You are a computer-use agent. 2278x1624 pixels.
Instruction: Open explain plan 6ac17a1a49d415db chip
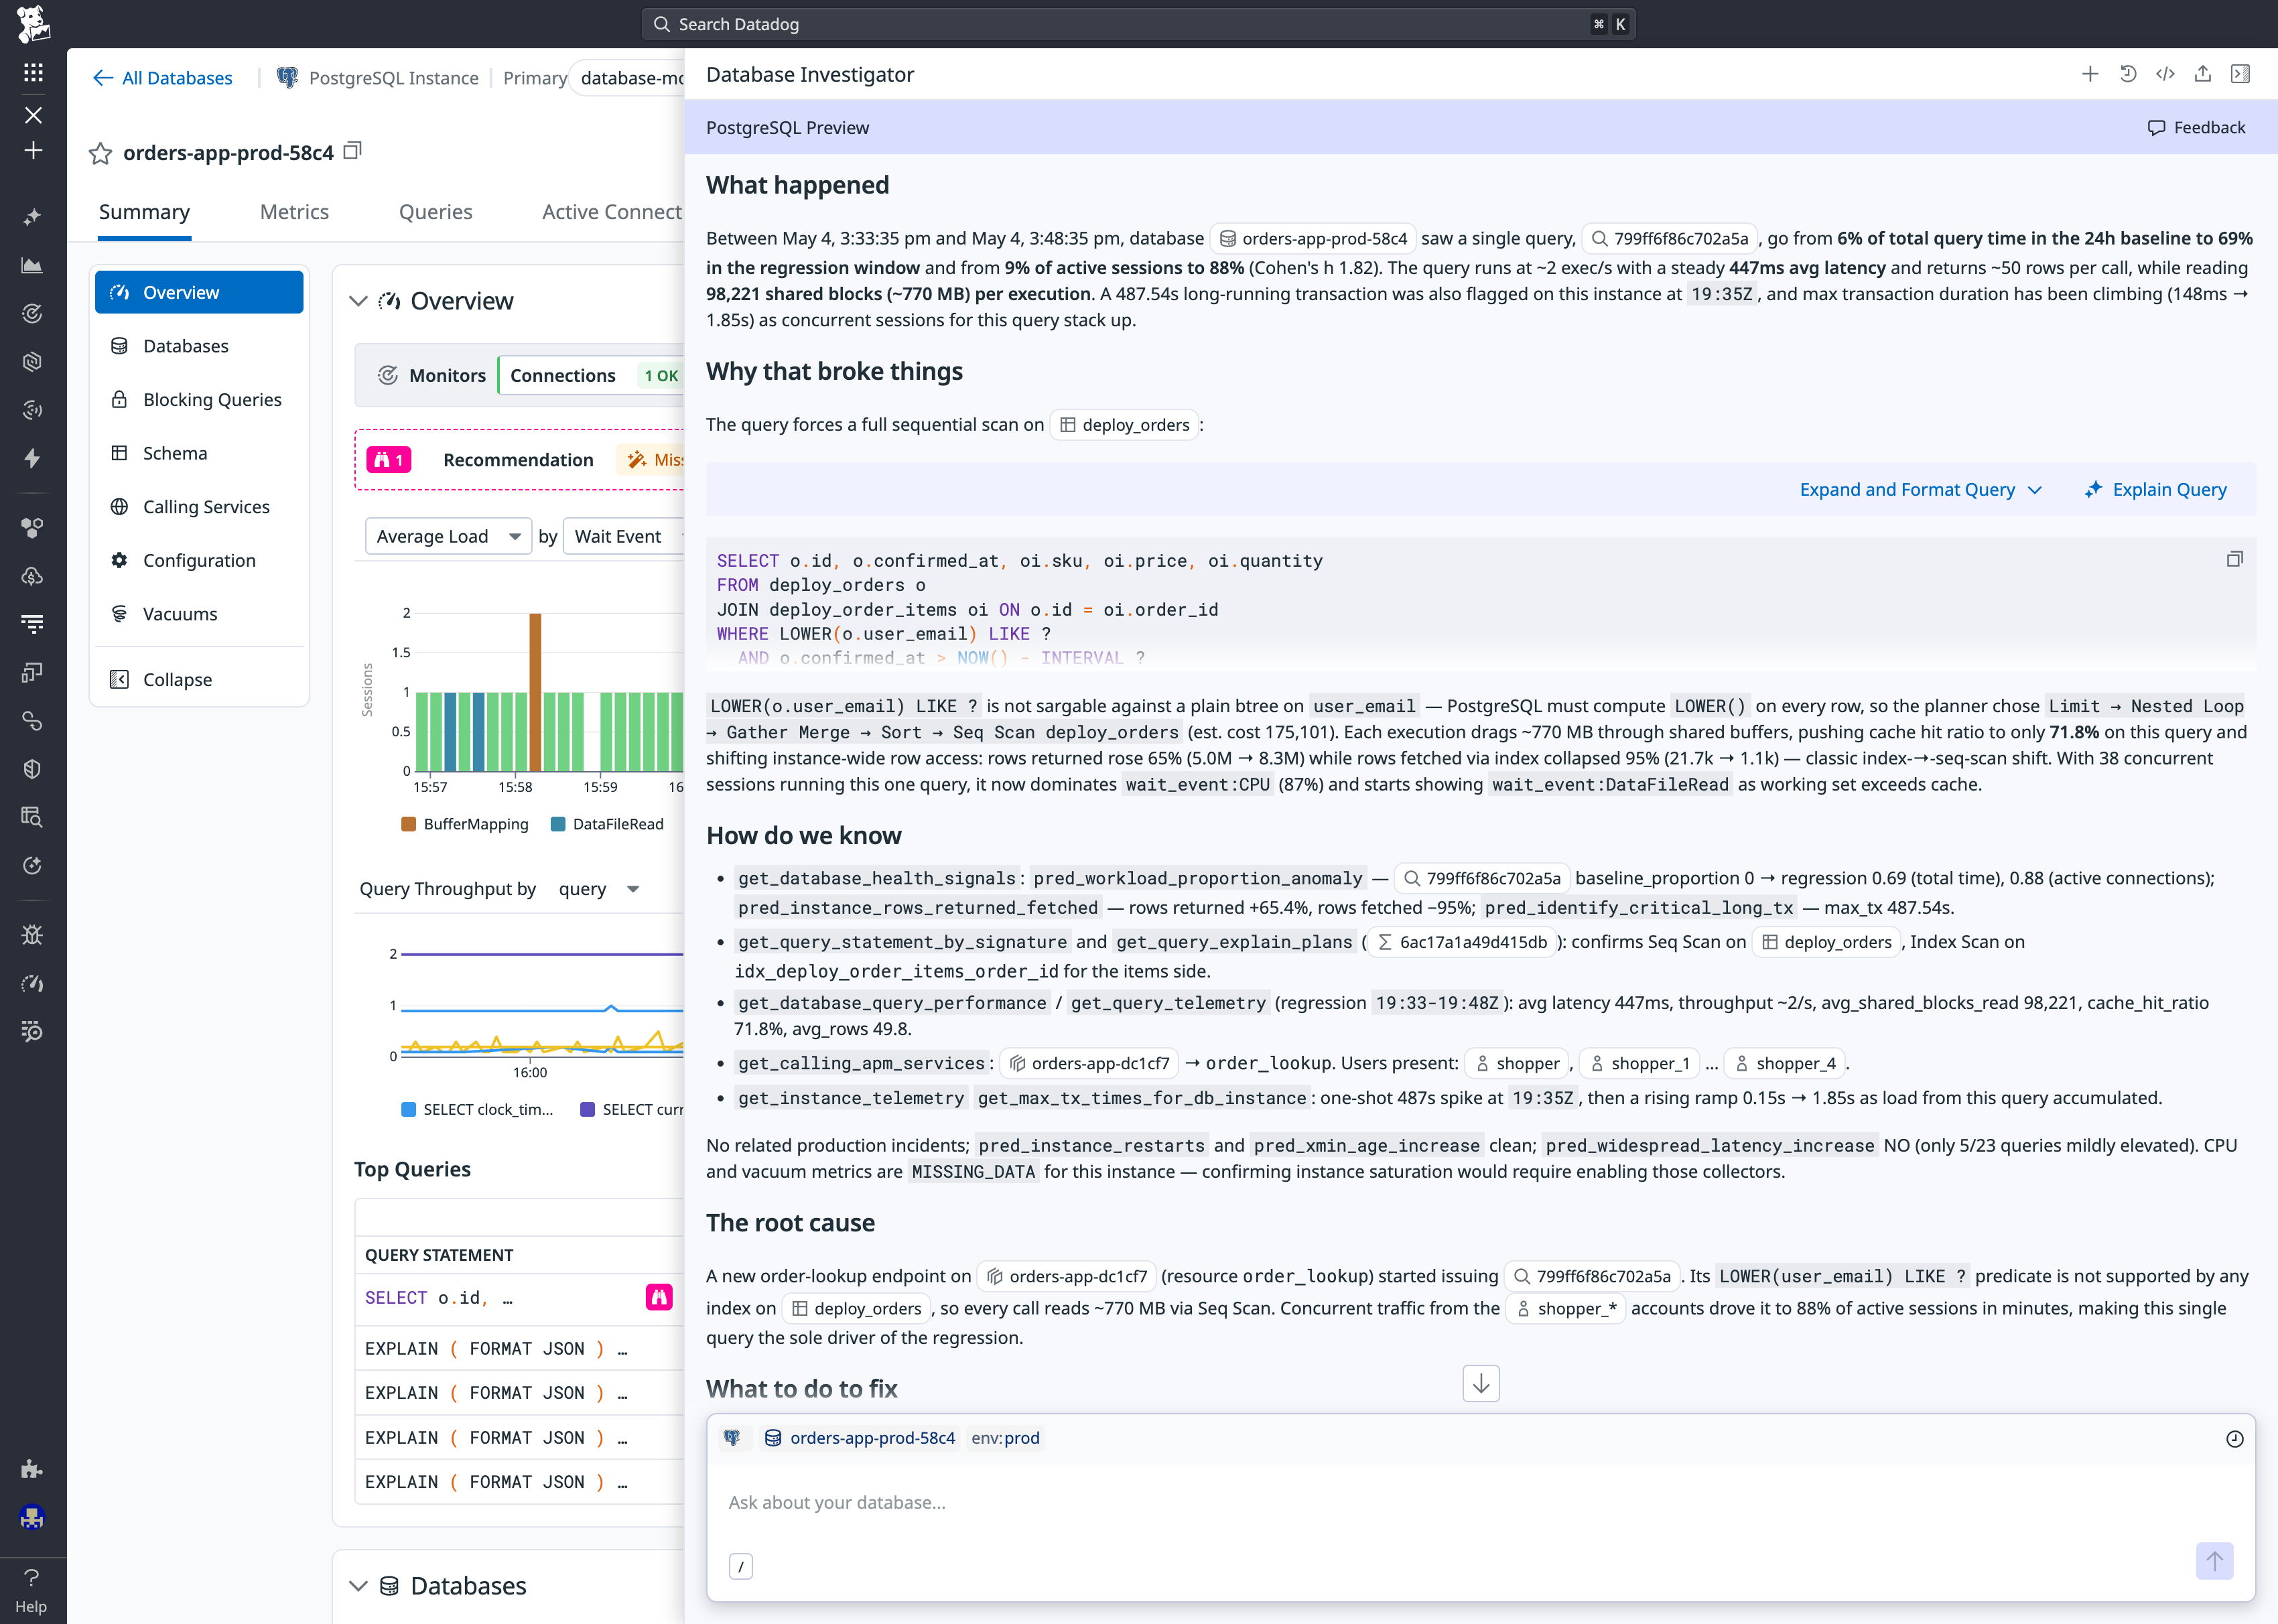coord(1462,942)
